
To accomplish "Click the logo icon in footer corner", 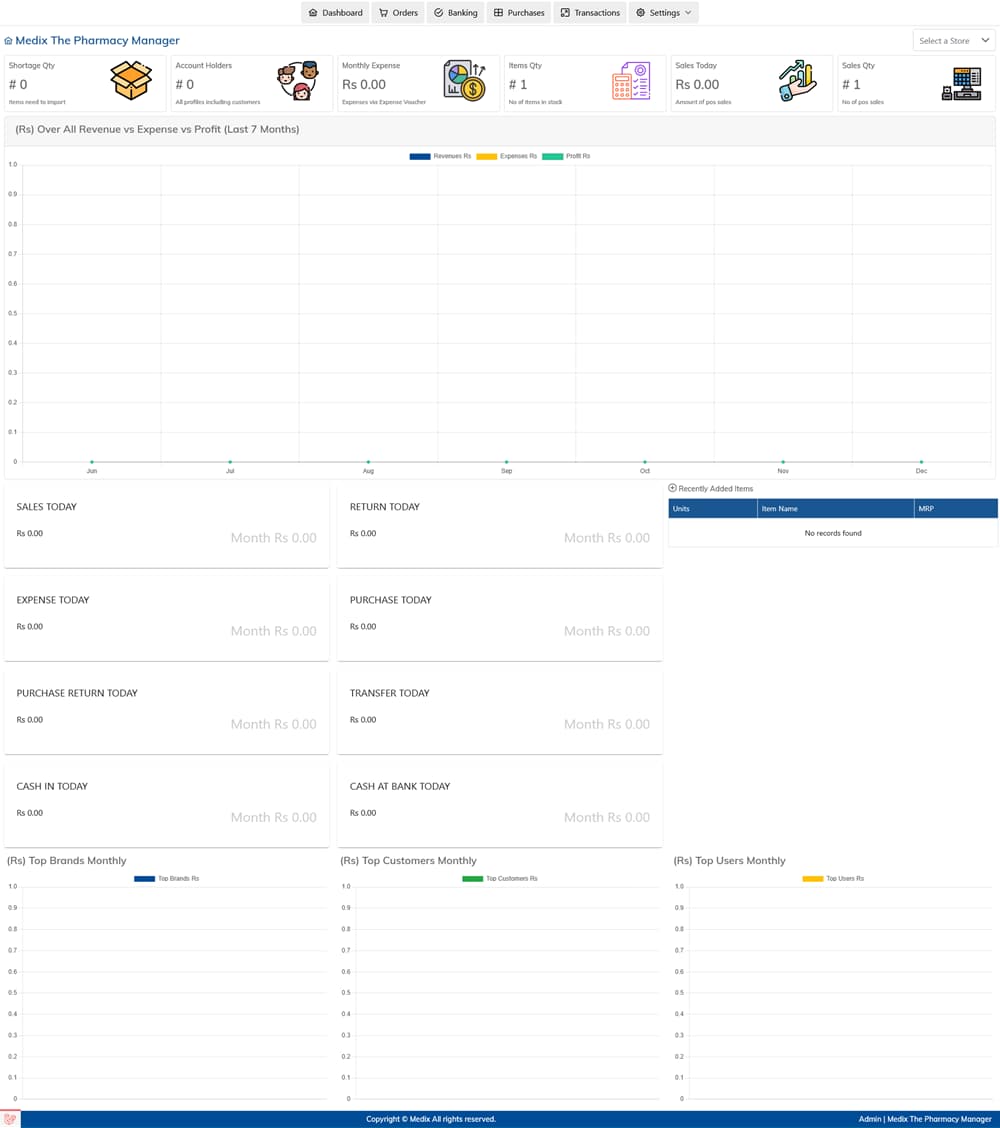I will tap(10, 1119).
